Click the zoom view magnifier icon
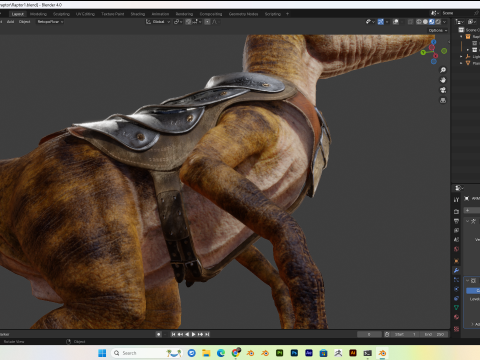 point(443,70)
